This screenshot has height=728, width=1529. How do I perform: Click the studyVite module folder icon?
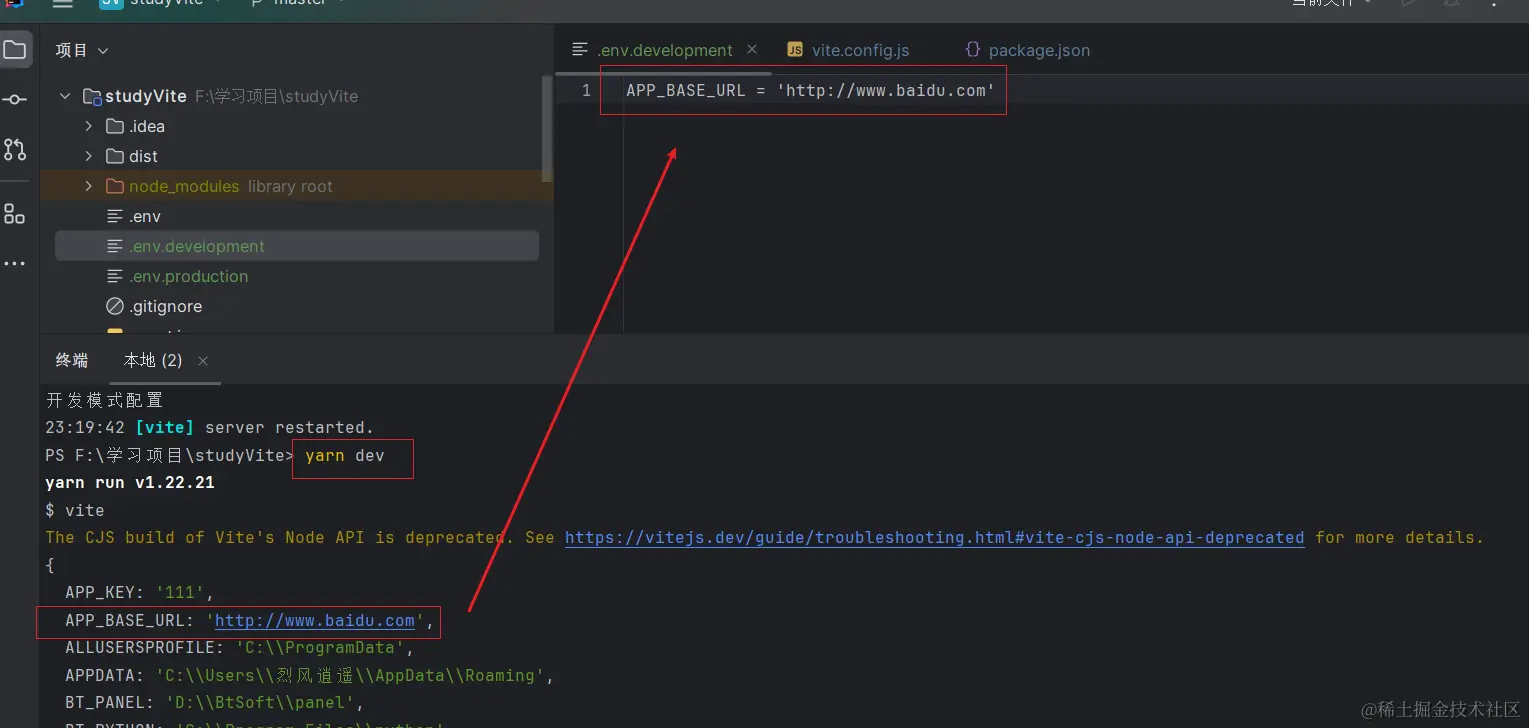92,96
